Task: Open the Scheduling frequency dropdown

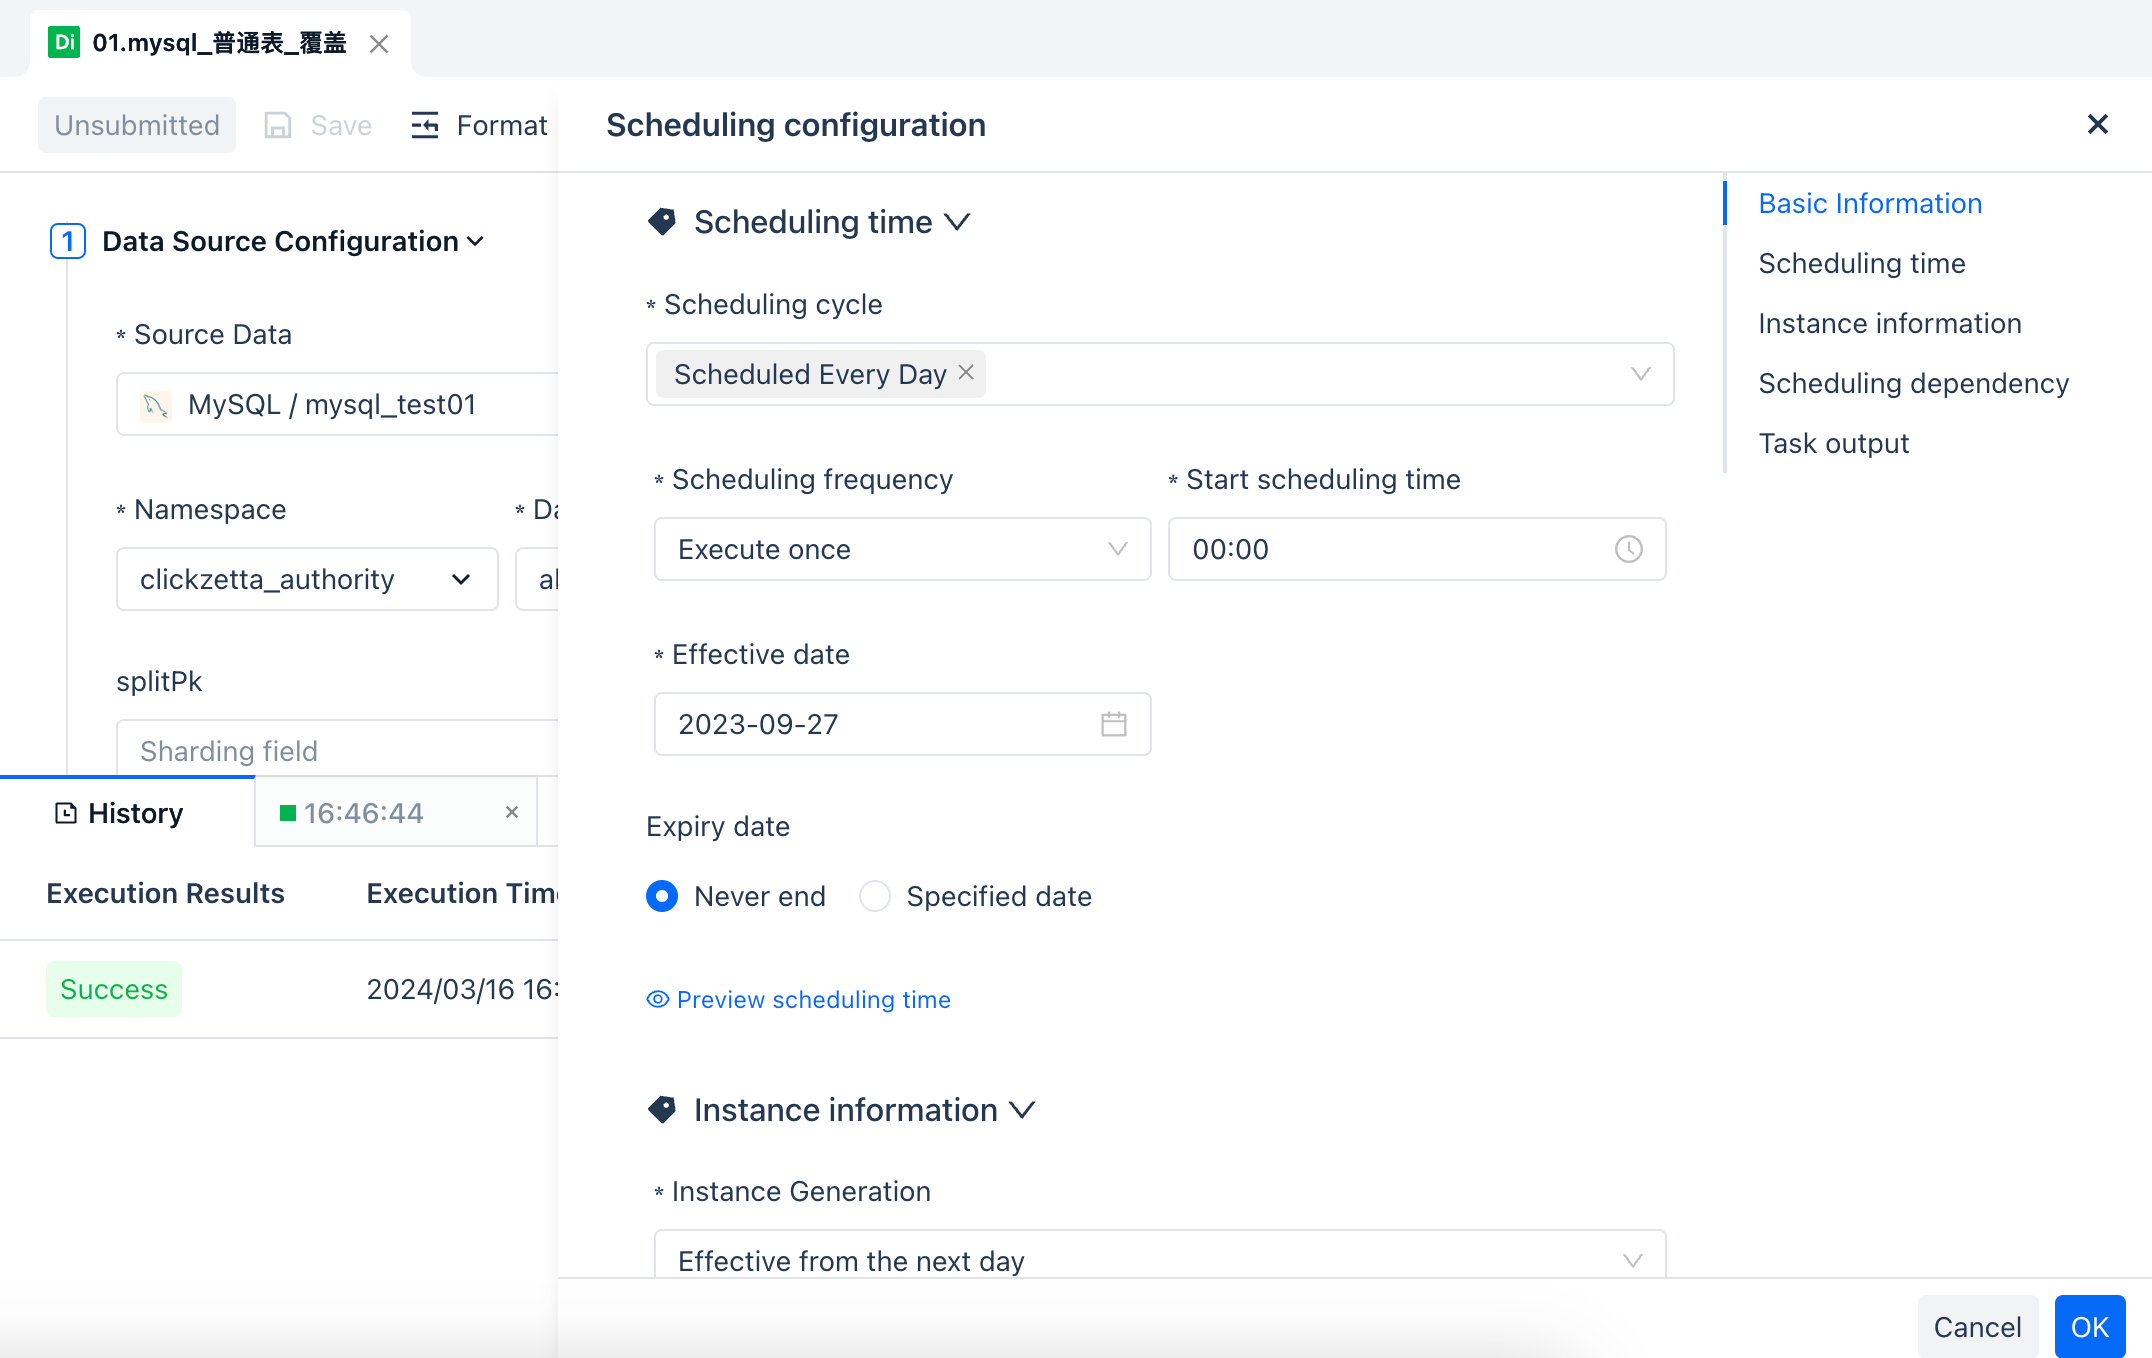Action: 902,549
